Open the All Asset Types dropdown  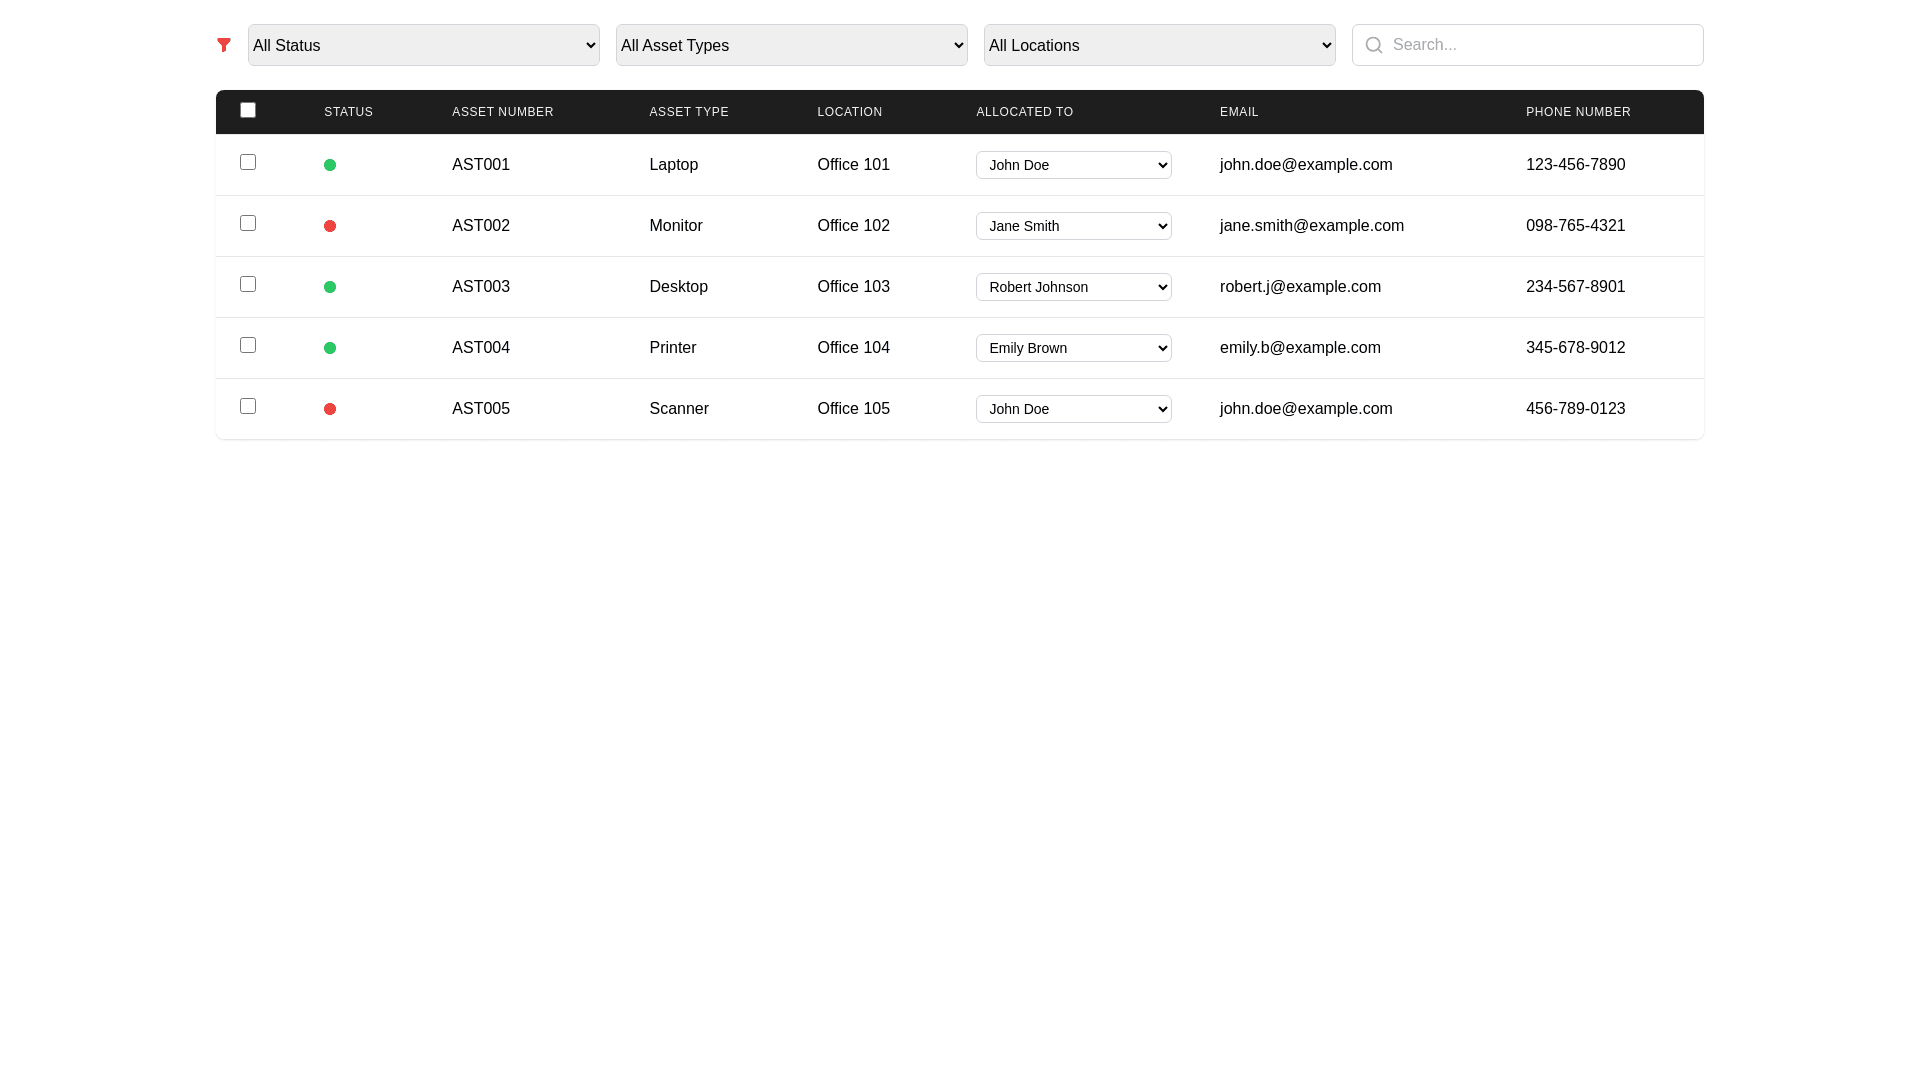coord(792,45)
